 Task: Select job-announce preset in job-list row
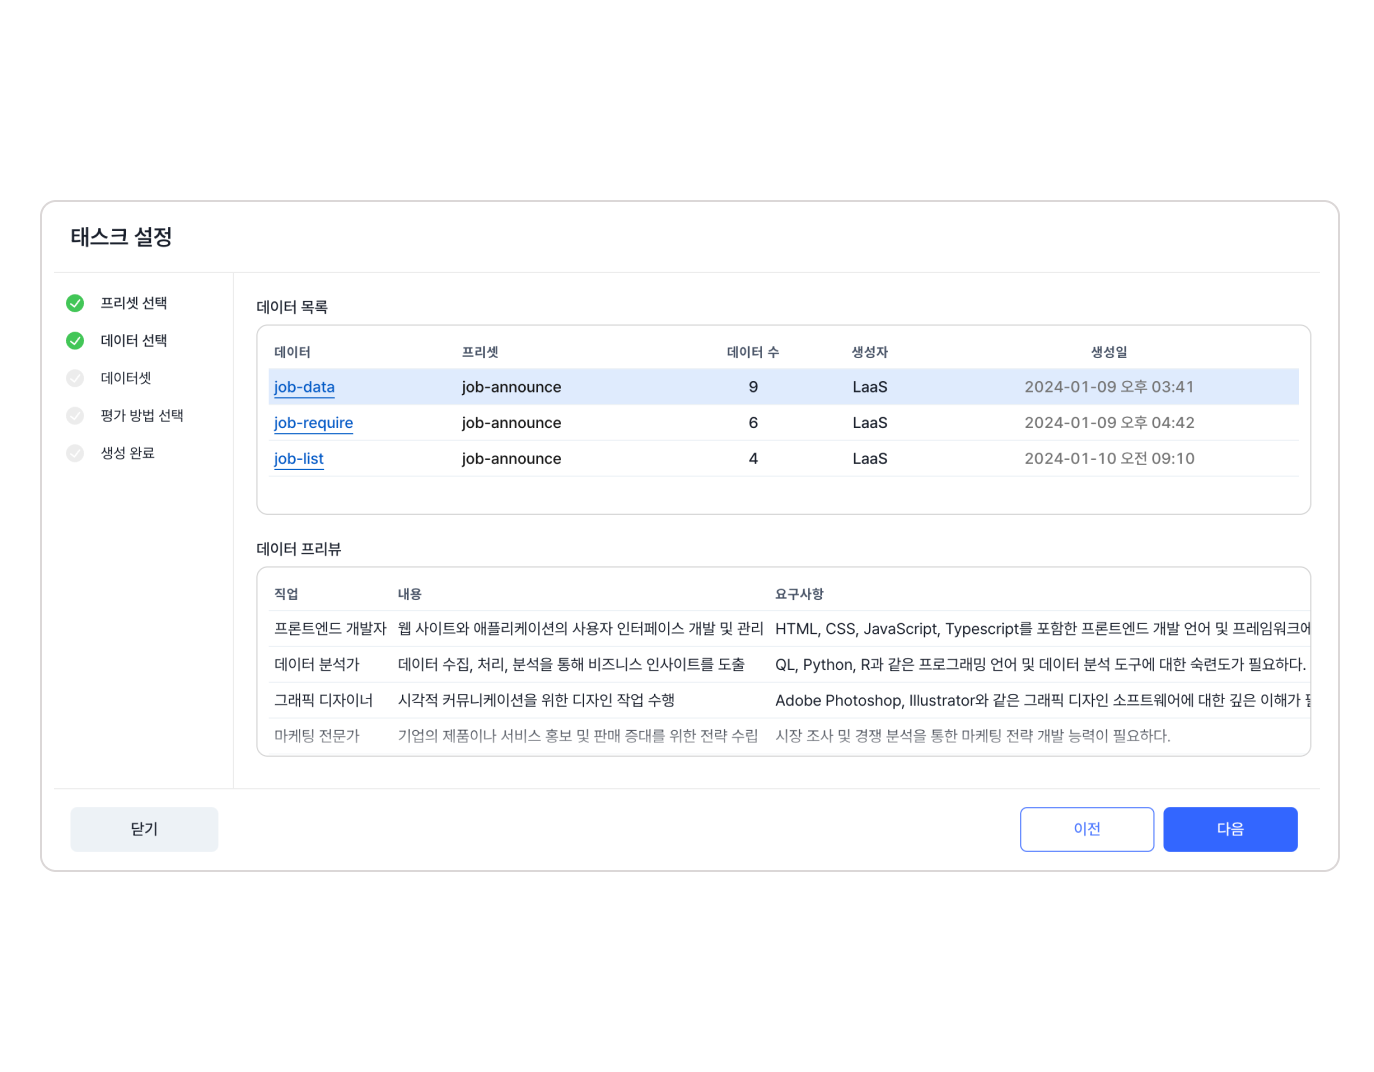point(511,459)
